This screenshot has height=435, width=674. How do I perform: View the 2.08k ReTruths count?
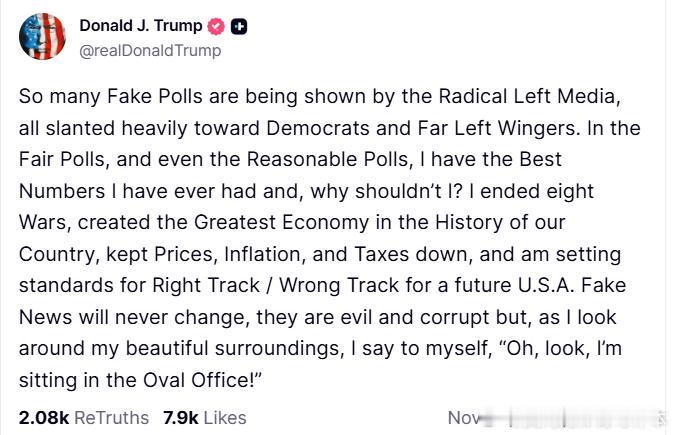44,417
